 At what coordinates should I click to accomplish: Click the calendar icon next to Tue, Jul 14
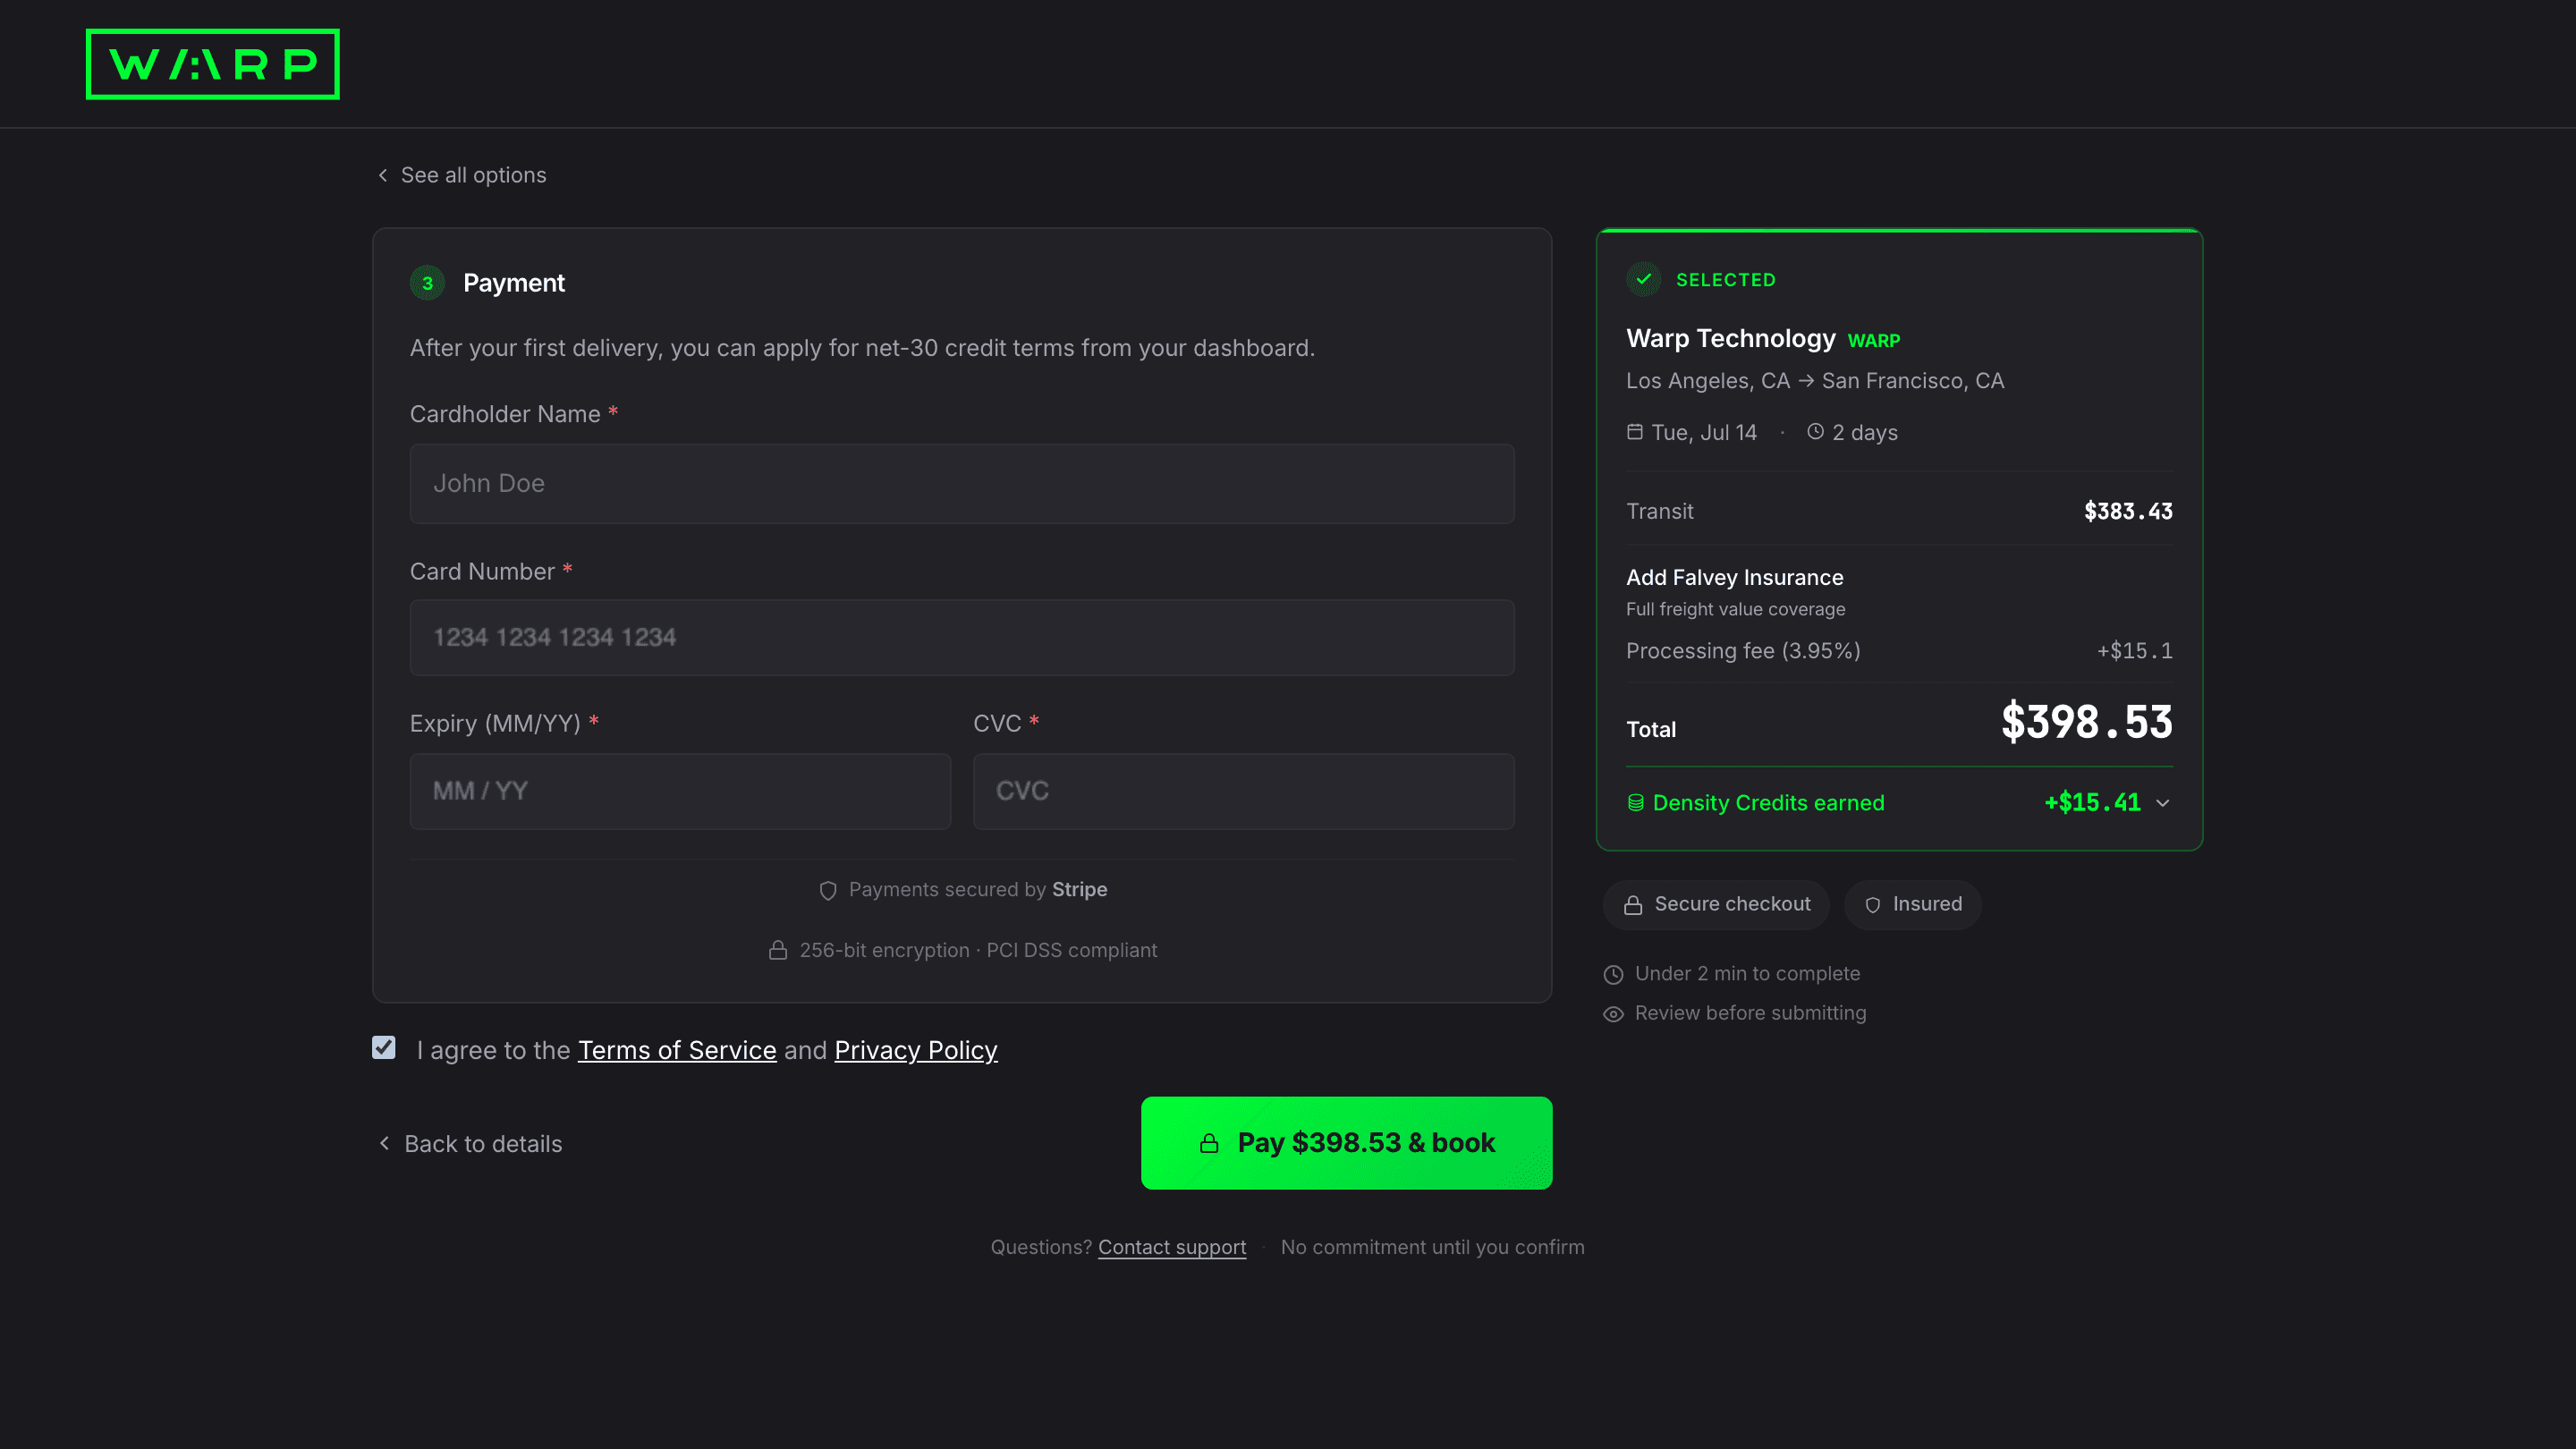(x=1635, y=432)
